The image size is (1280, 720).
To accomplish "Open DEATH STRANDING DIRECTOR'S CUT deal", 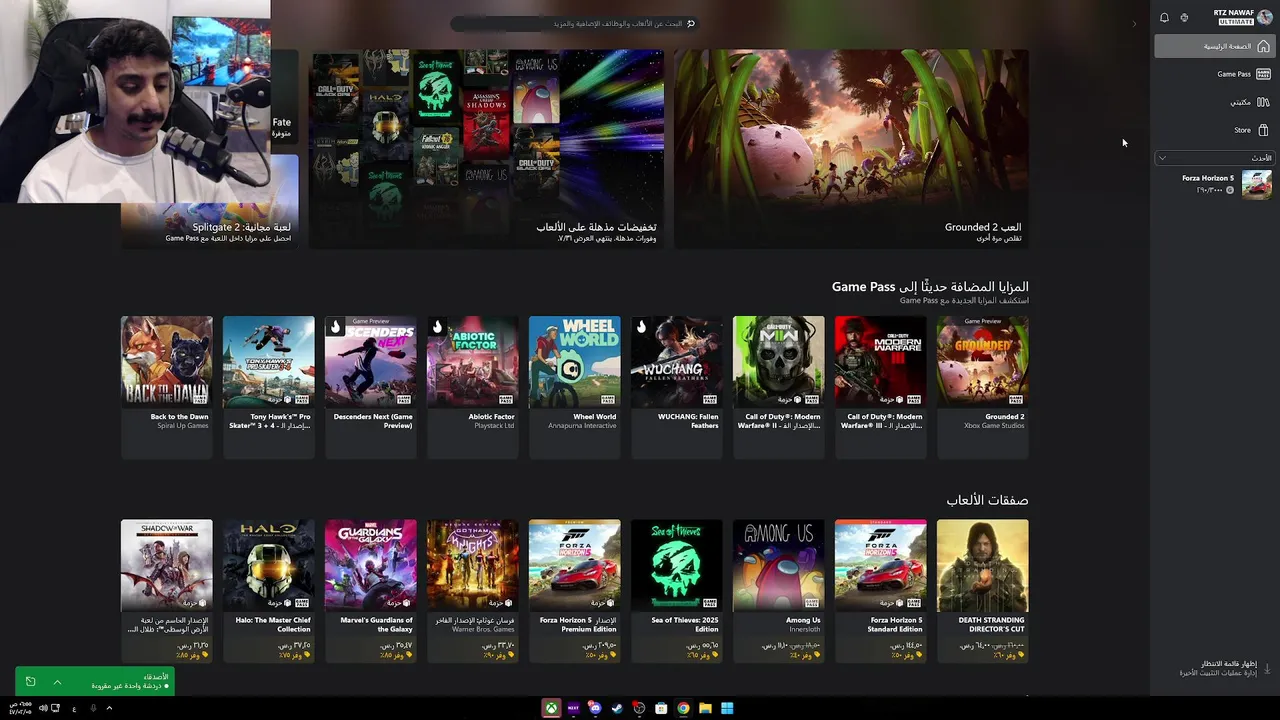I will pyautogui.click(x=983, y=590).
